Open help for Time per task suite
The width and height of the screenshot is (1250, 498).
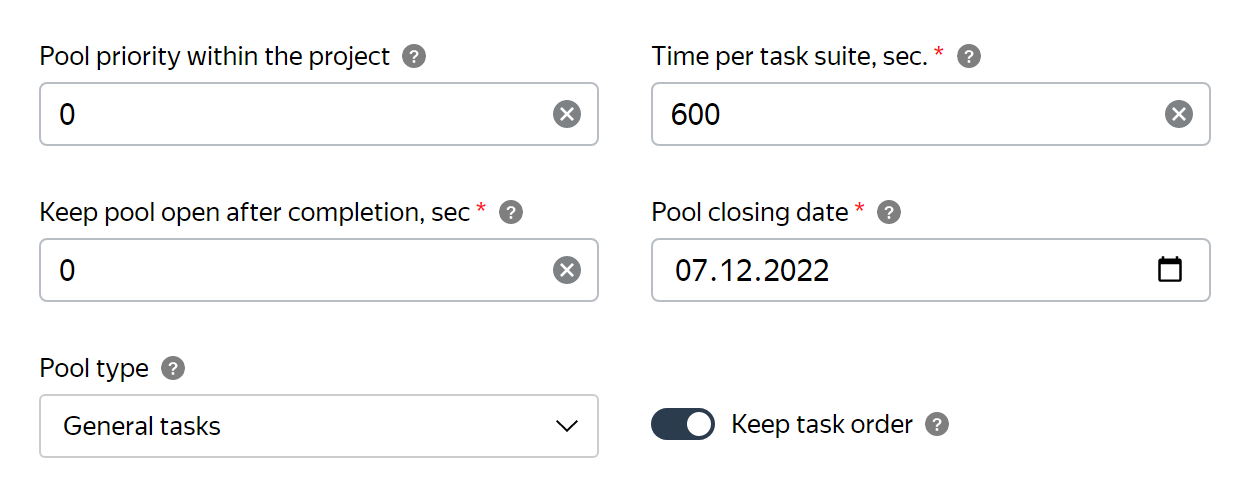coord(968,57)
